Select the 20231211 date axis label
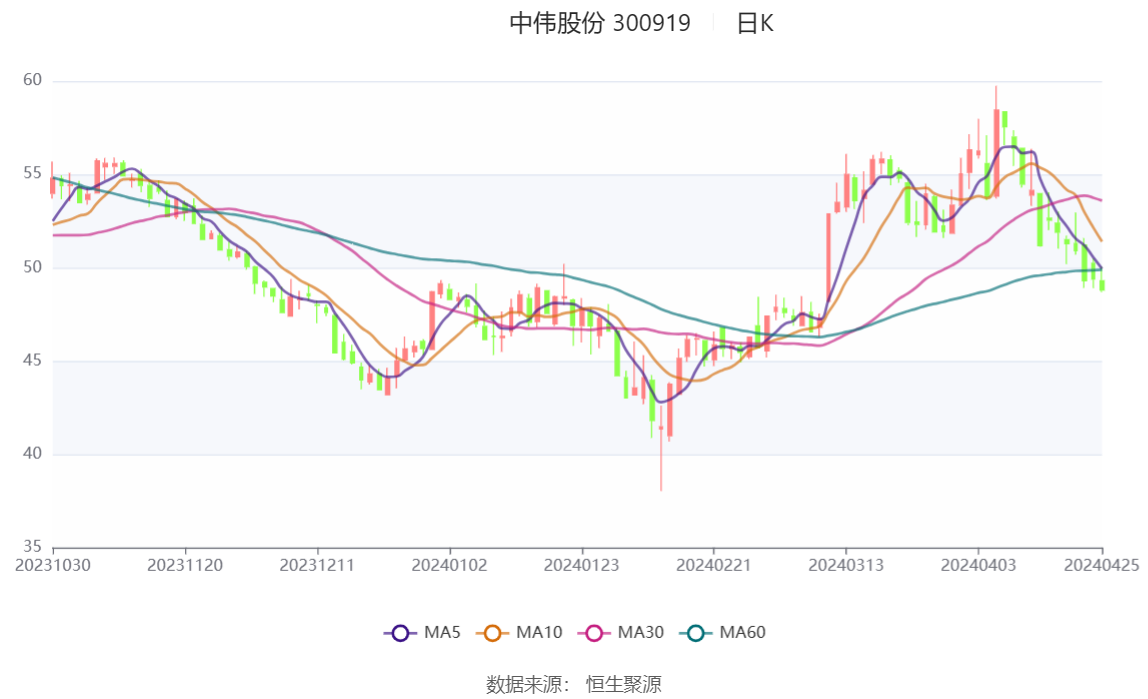 [317, 565]
